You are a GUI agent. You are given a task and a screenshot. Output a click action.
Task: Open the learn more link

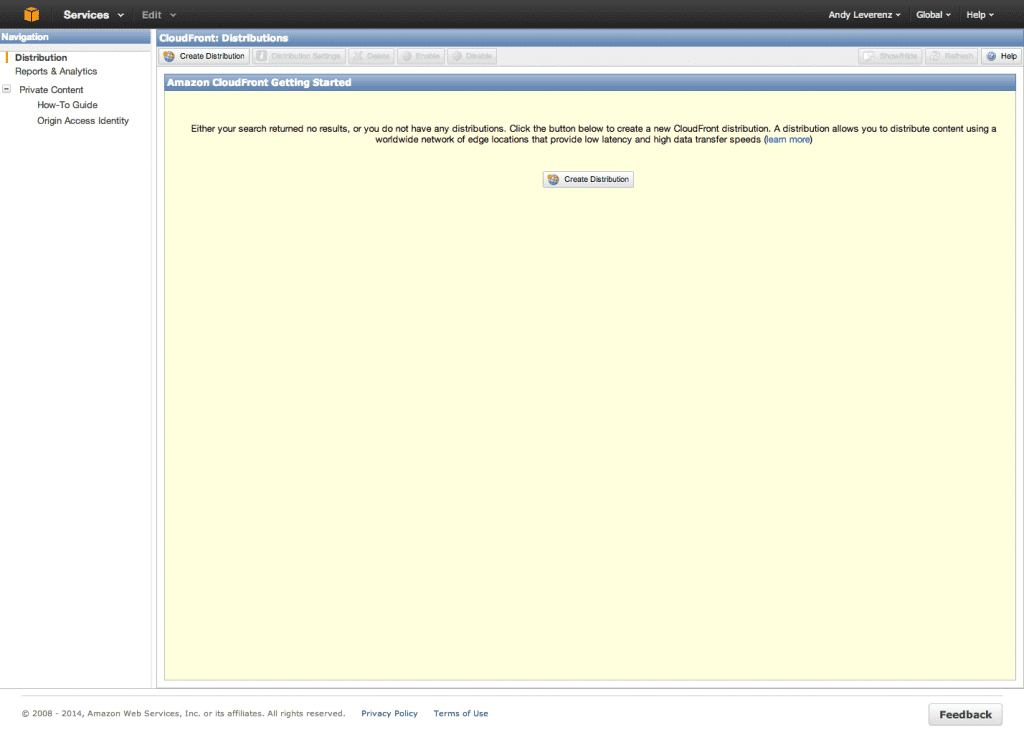tap(788, 139)
